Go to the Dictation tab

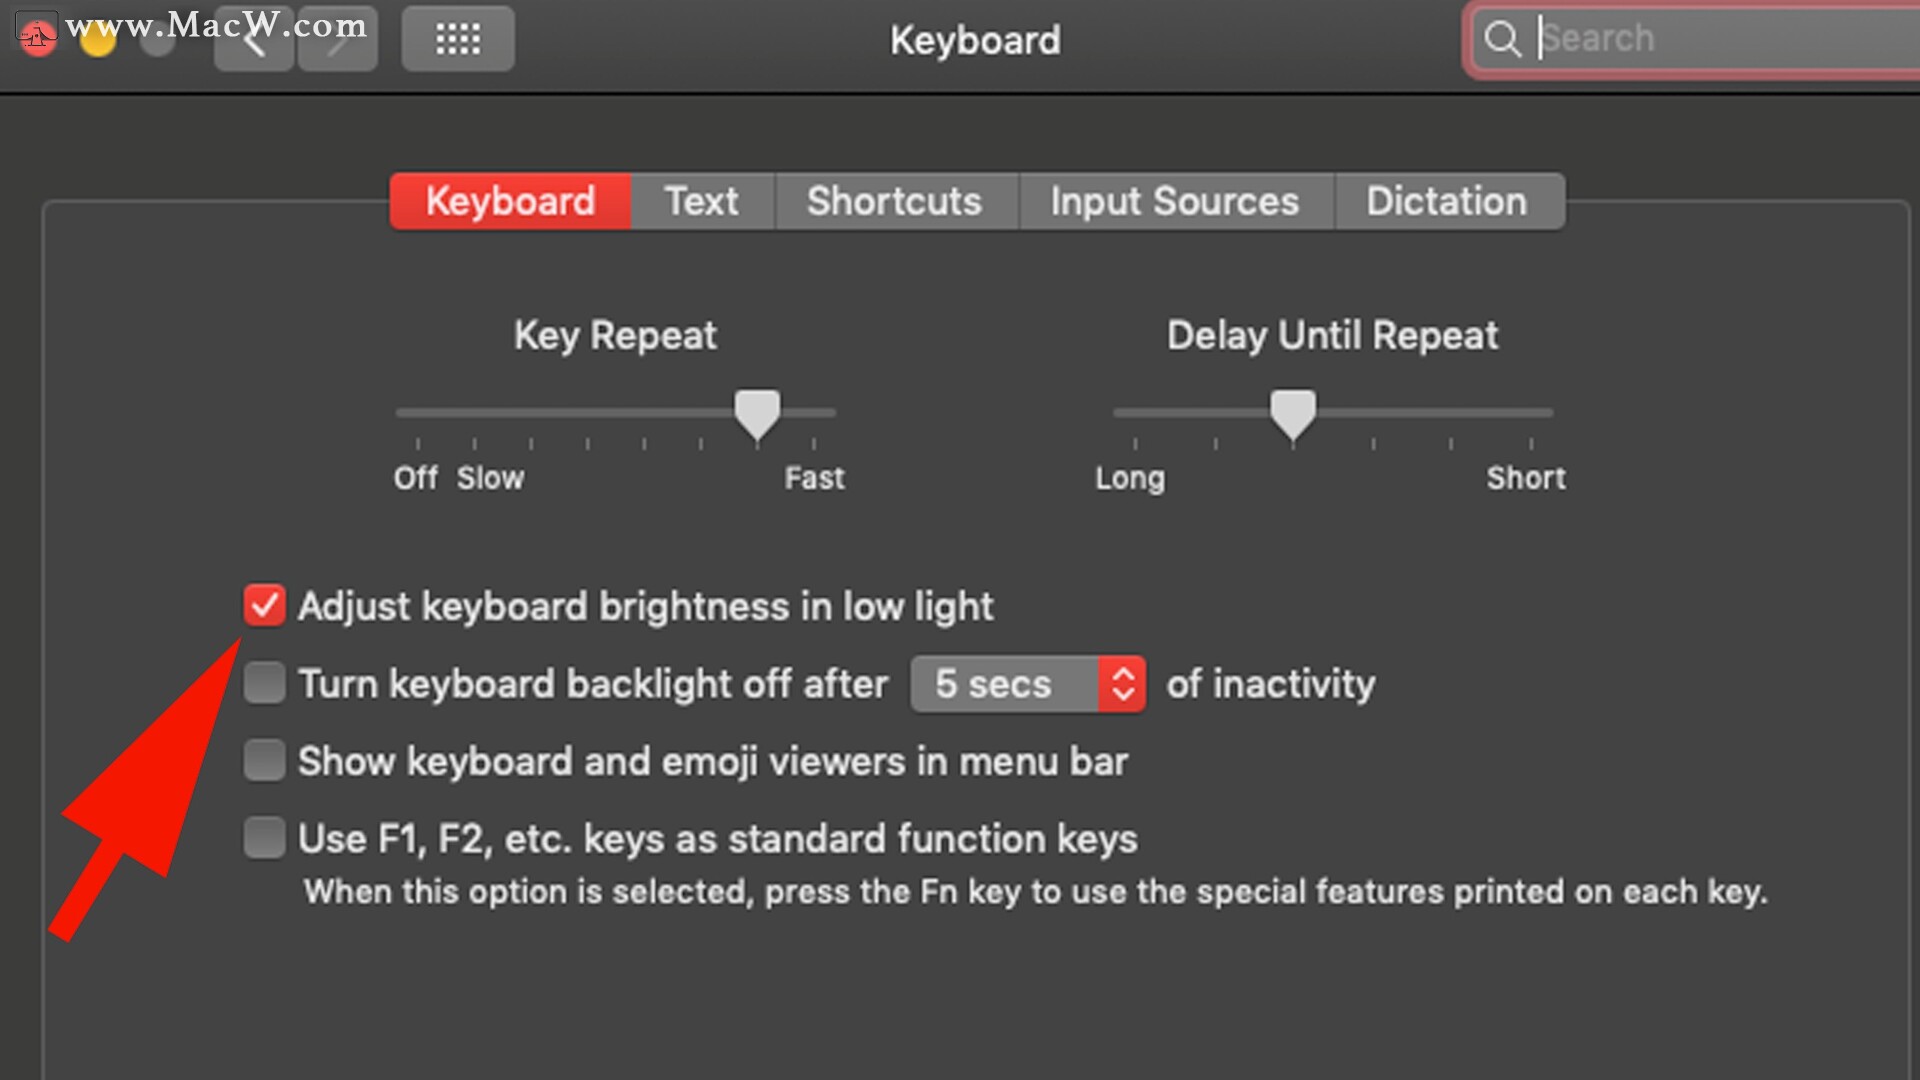1447,202
